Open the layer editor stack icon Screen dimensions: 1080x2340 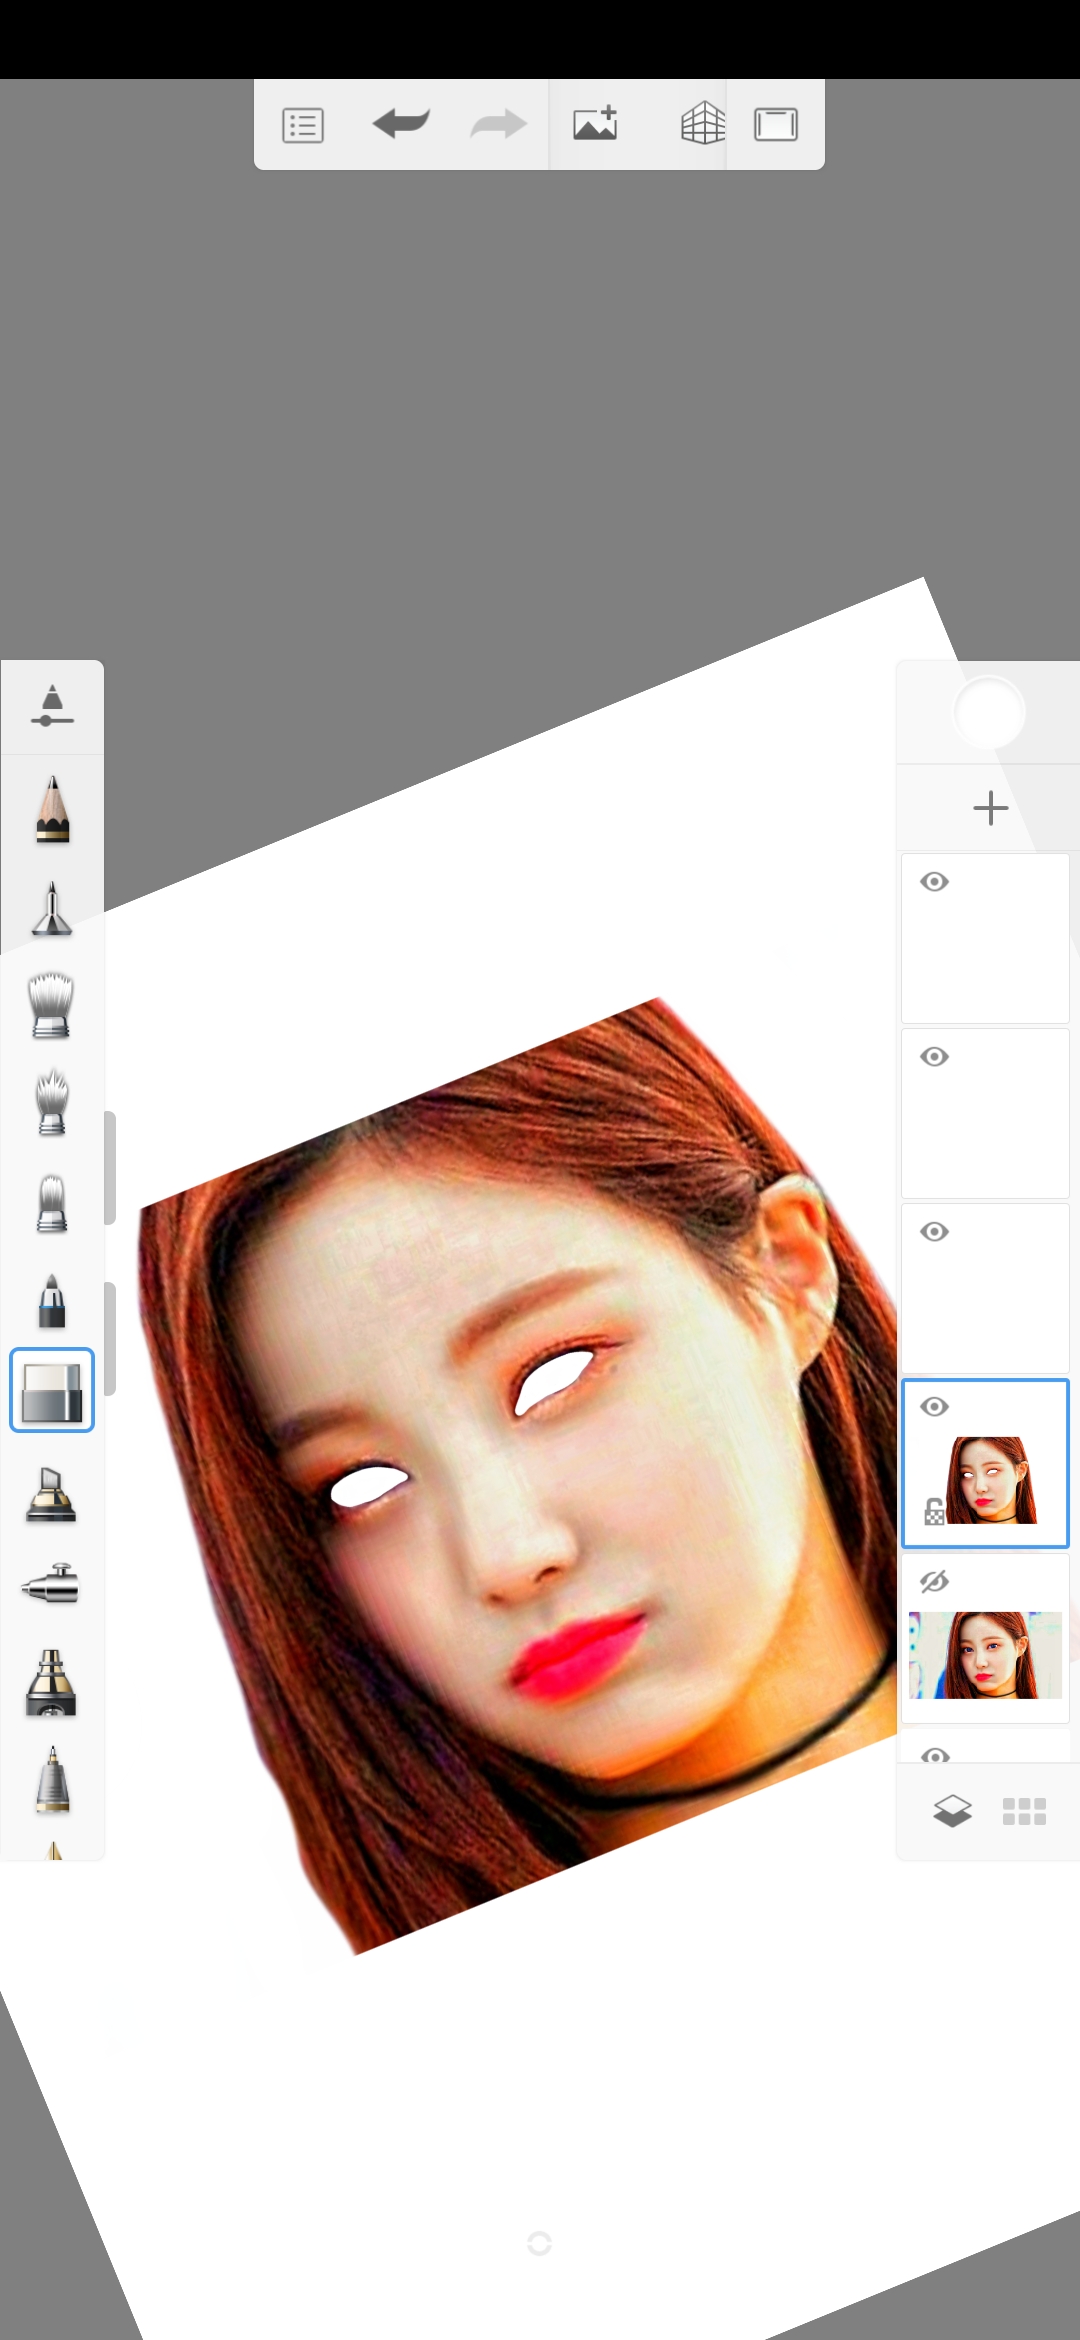click(952, 1811)
